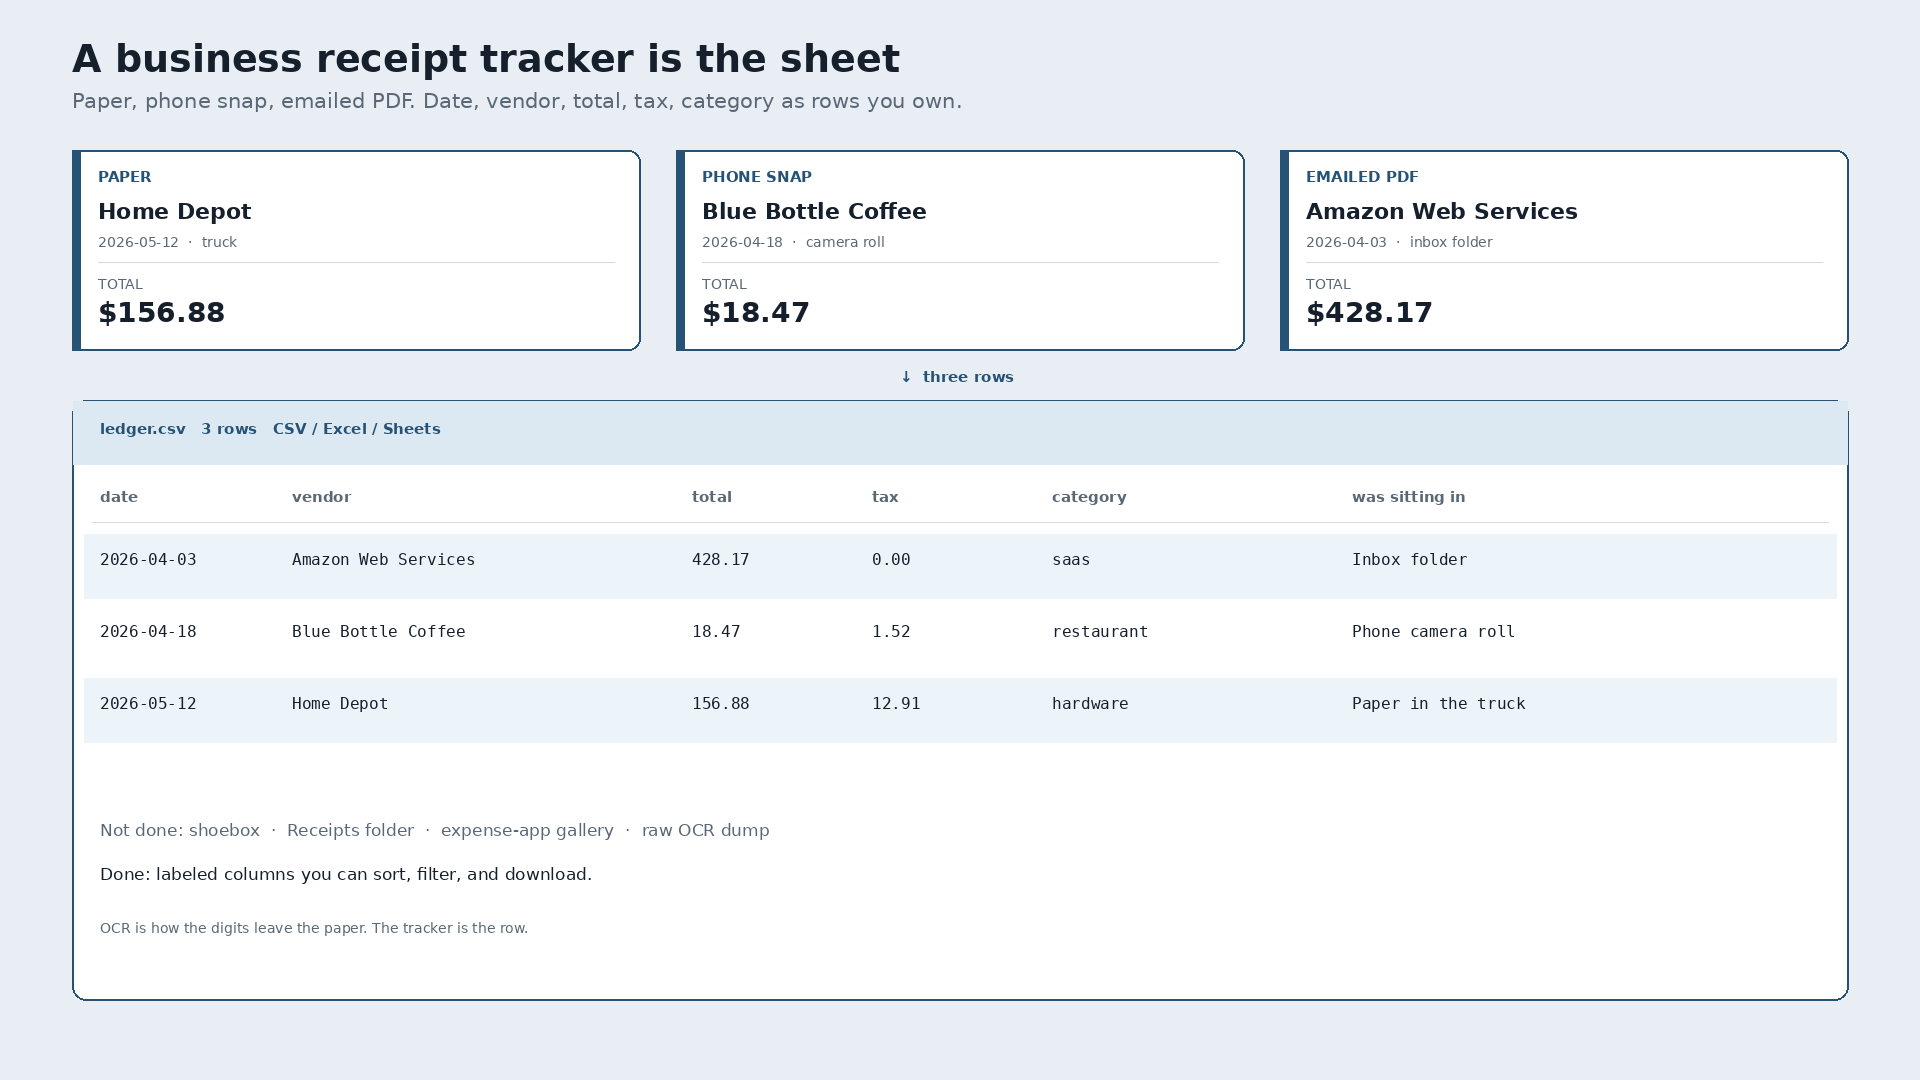Click the PAPER card label
Screen dimensions: 1920x1080
tap(125, 177)
